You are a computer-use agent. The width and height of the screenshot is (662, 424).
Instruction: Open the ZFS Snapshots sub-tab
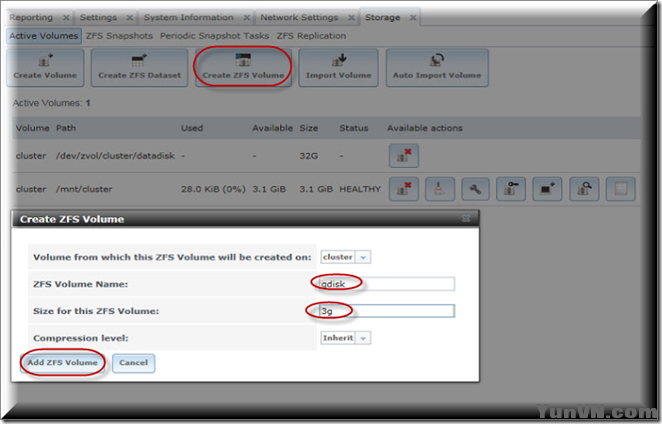(x=119, y=36)
